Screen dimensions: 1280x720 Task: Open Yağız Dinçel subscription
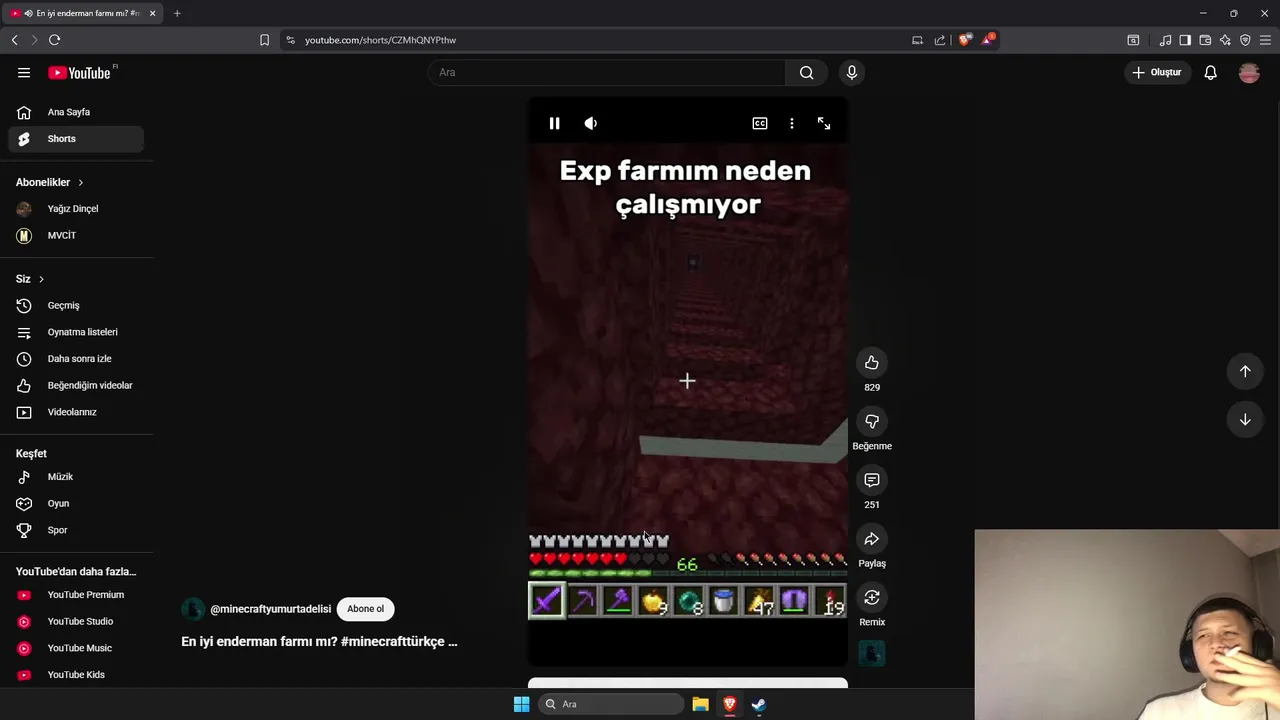click(76, 209)
